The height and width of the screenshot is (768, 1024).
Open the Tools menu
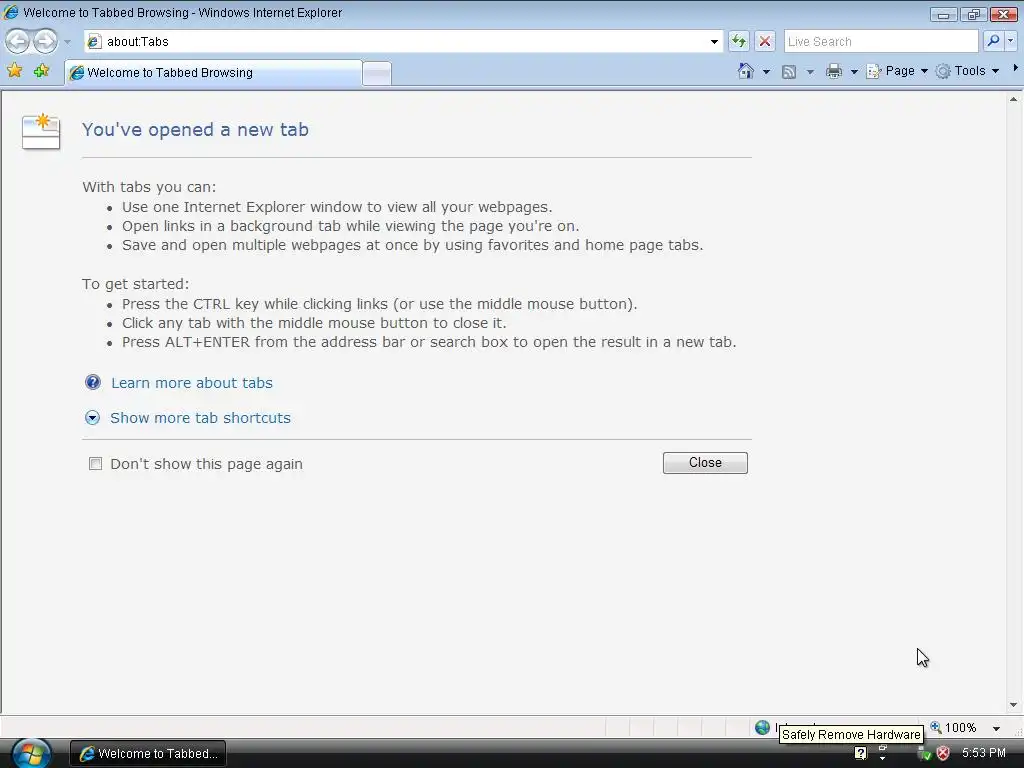967,71
